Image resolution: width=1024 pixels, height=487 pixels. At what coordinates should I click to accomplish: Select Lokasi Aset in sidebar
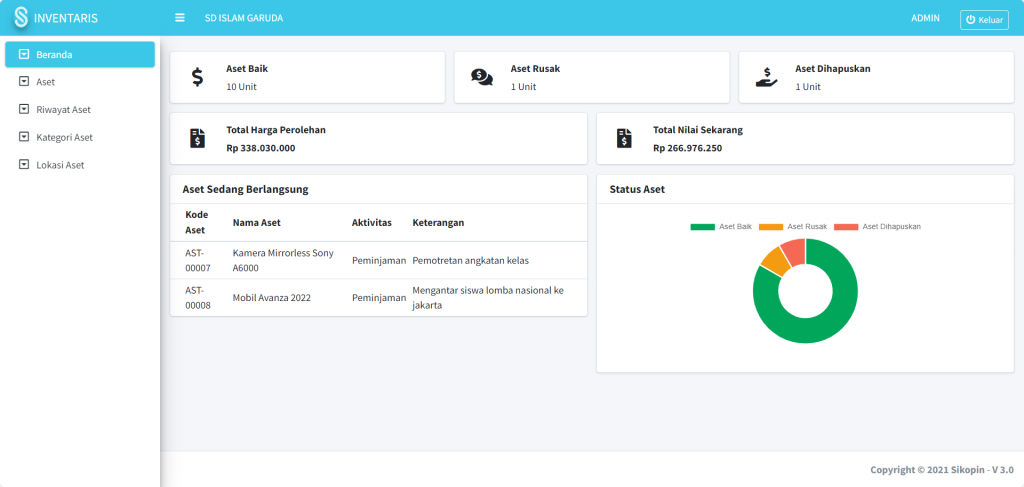pos(80,165)
